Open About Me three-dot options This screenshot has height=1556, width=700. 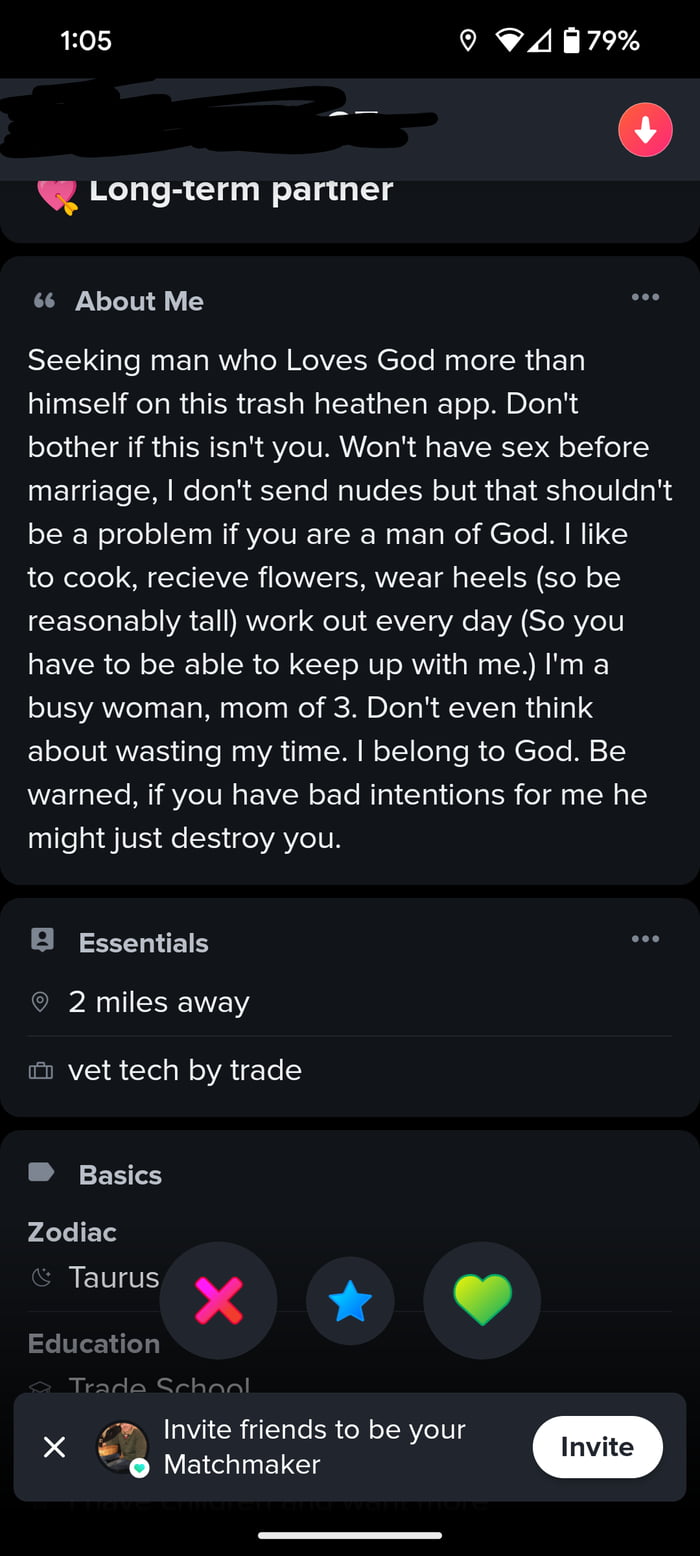[x=645, y=297]
